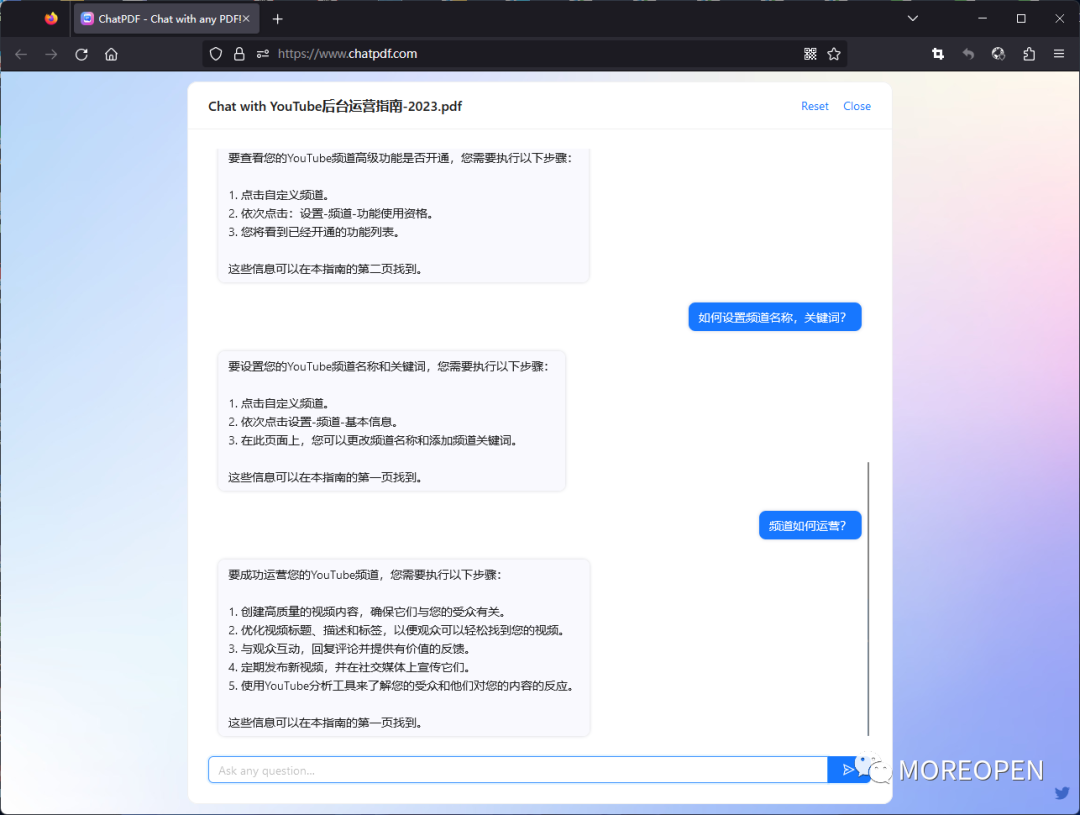Maximize the Firefox window
The image size is (1080, 815).
(x=1021, y=19)
